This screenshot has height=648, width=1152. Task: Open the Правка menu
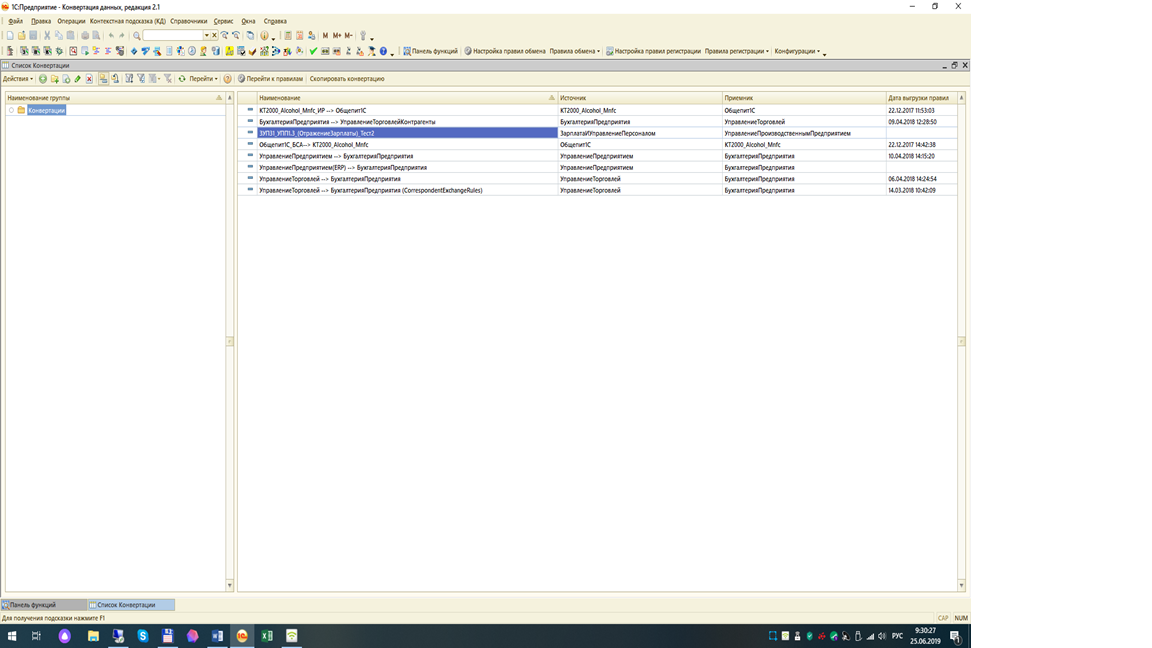[41, 21]
